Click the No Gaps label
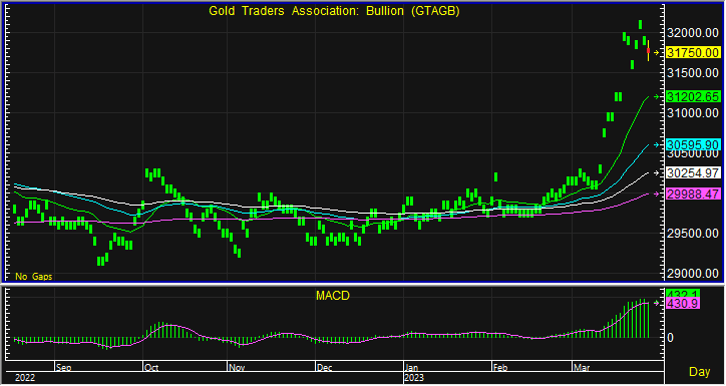 click(34, 276)
